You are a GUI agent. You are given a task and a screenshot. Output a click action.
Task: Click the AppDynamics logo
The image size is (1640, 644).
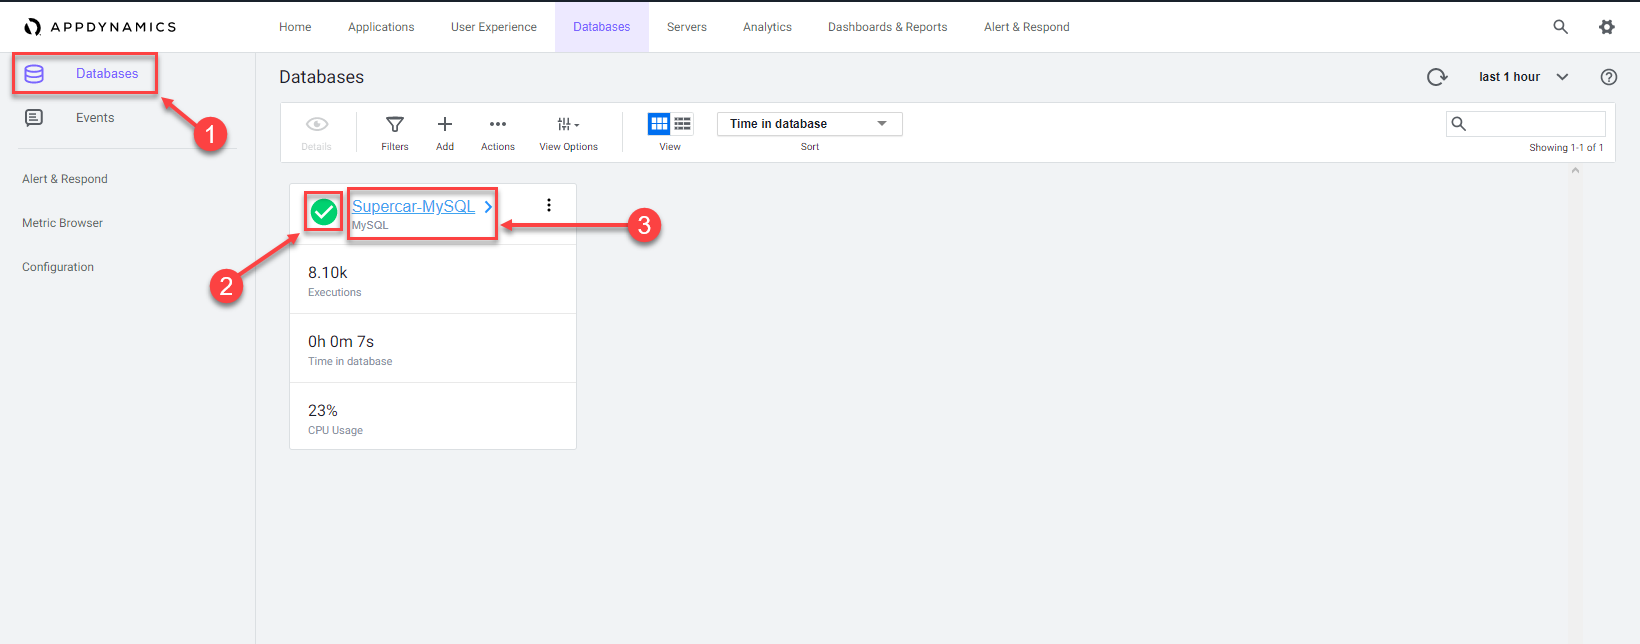(x=100, y=27)
